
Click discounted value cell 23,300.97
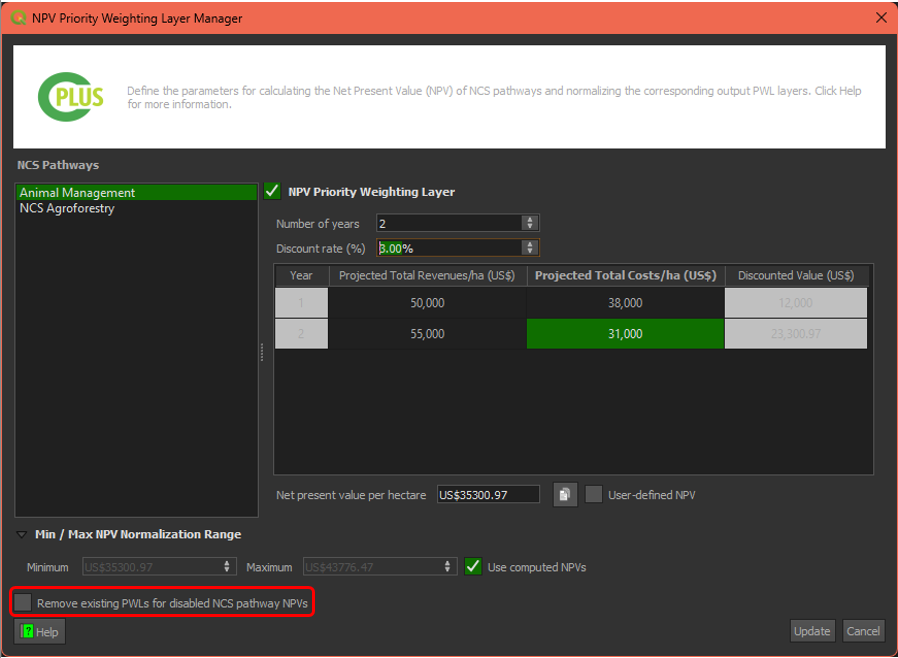tap(796, 334)
